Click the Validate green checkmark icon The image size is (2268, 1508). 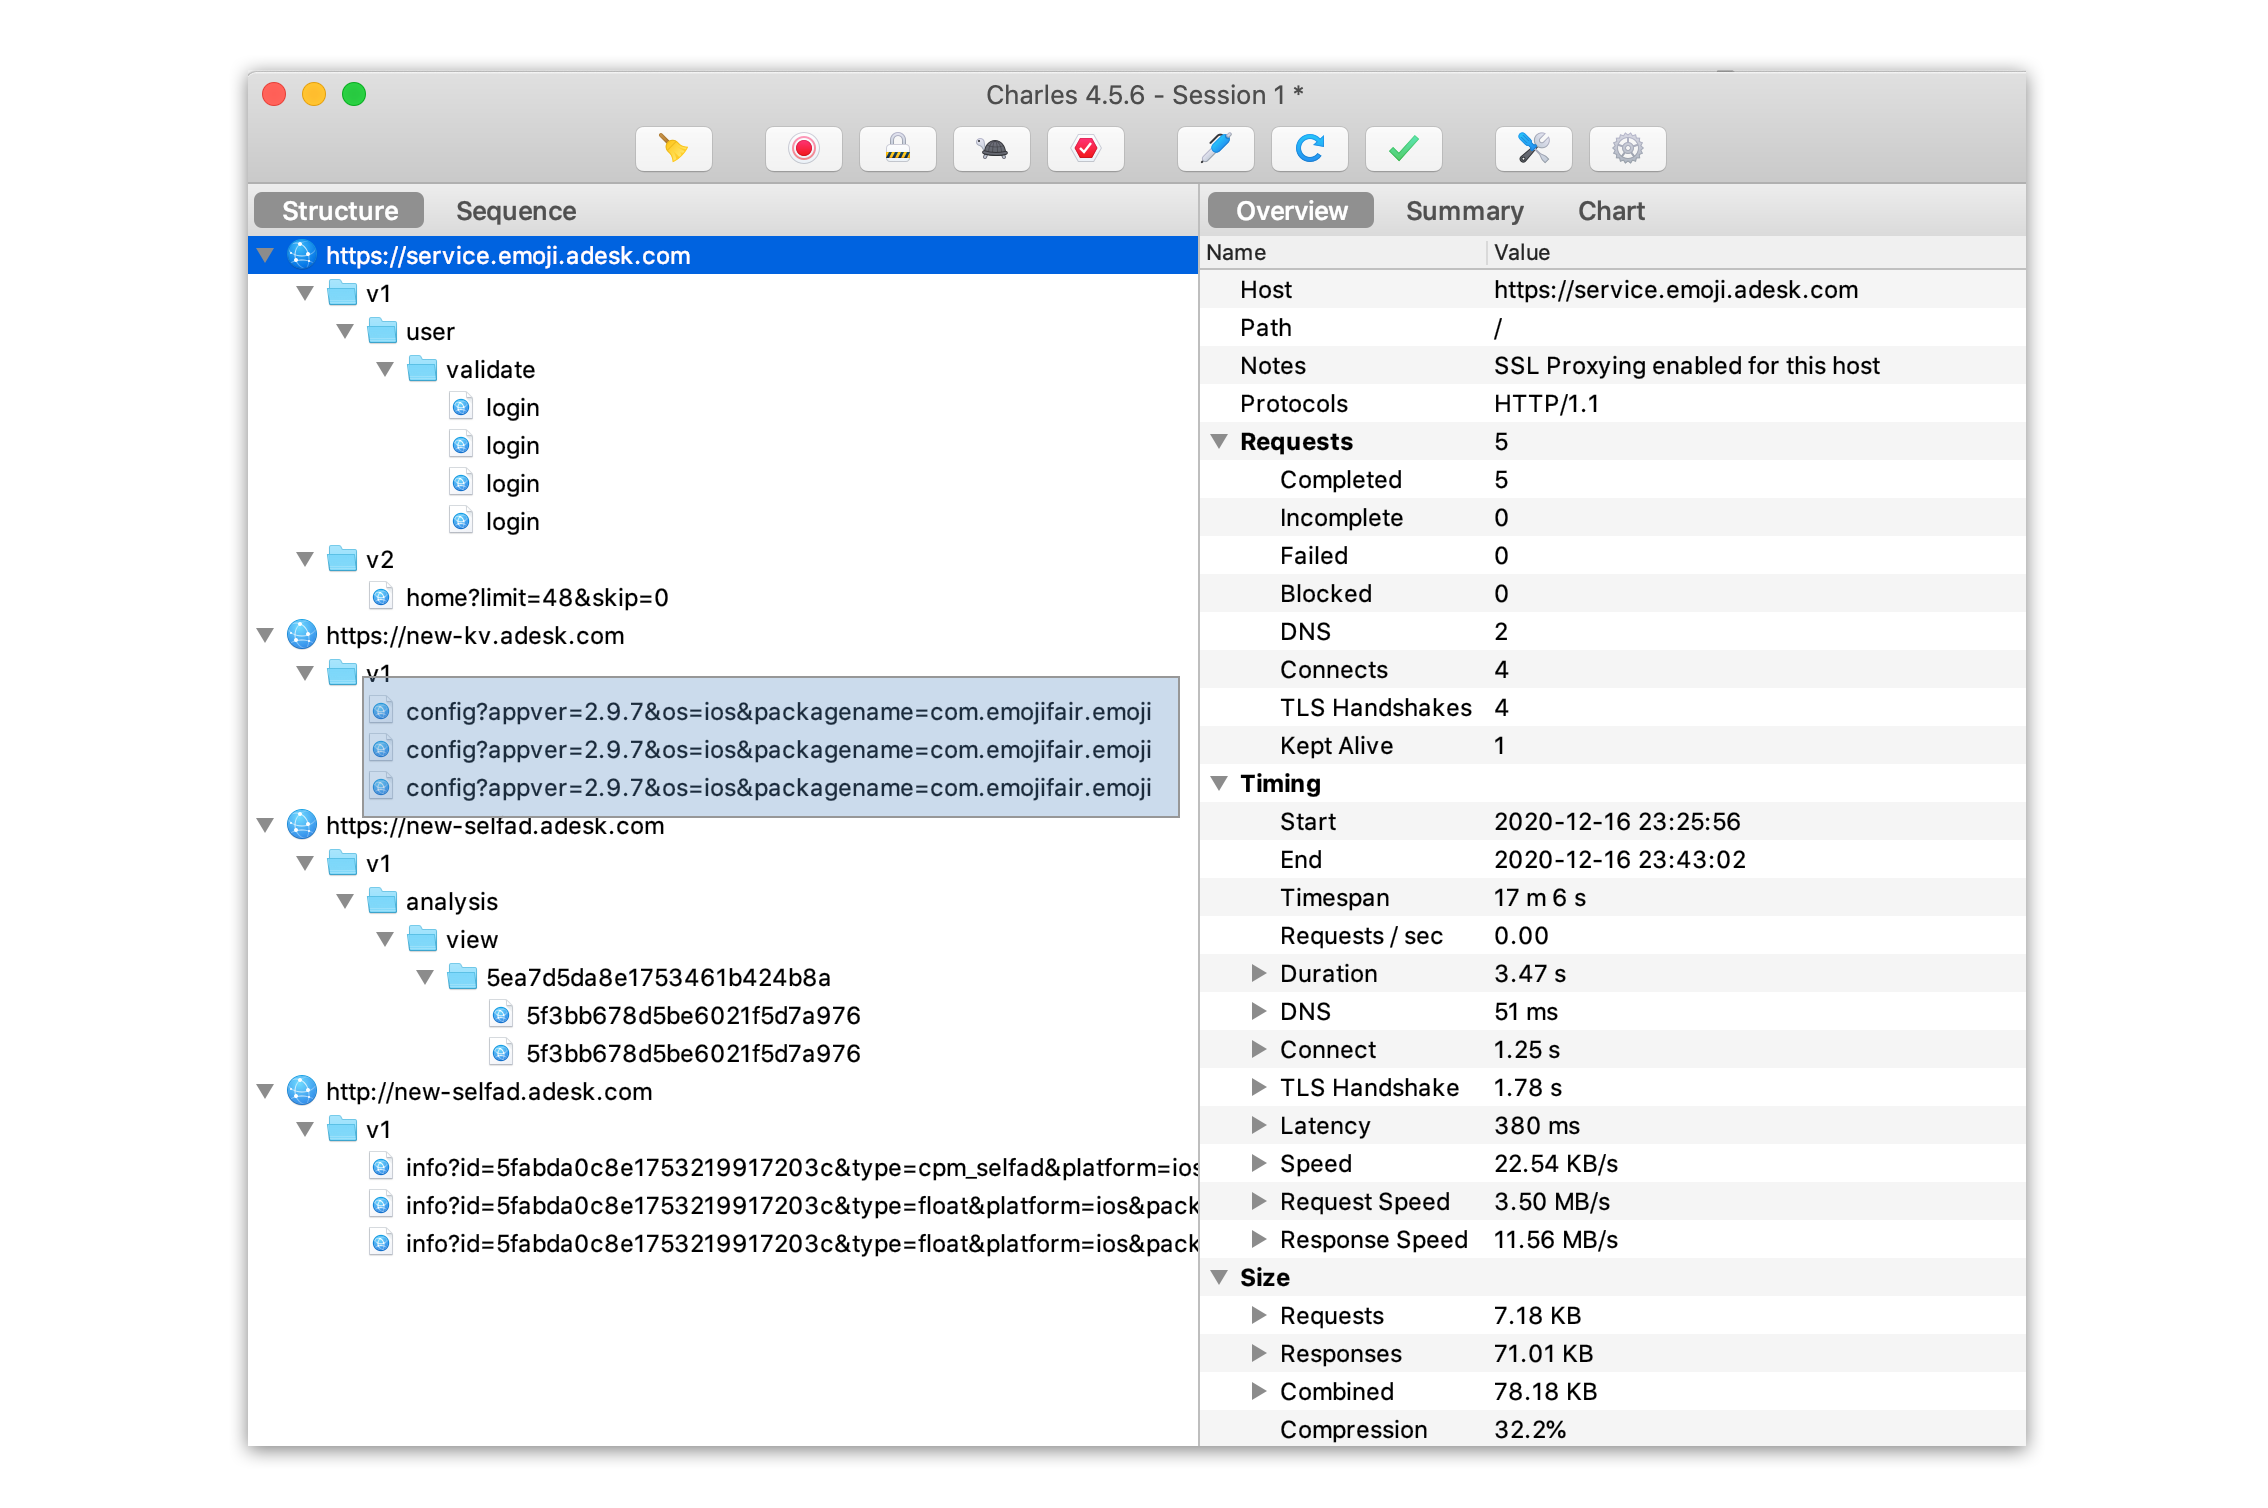tap(1403, 149)
